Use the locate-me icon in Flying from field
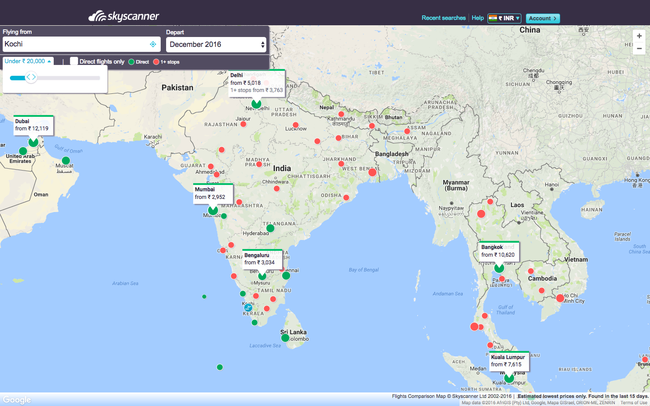Image resolution: width=650 pixels, height=406 pixels. (x=153, y=44)
